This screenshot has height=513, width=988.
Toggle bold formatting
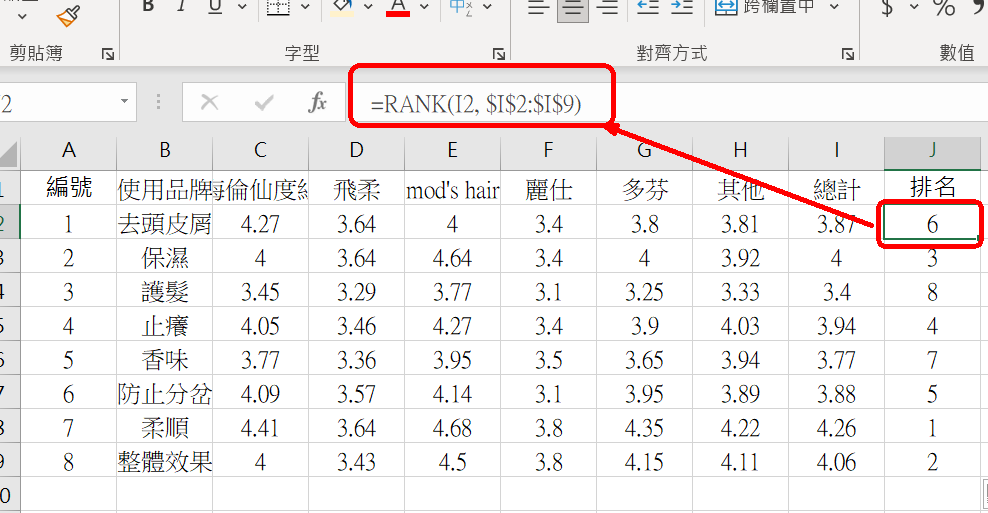[x=148, y=8]
